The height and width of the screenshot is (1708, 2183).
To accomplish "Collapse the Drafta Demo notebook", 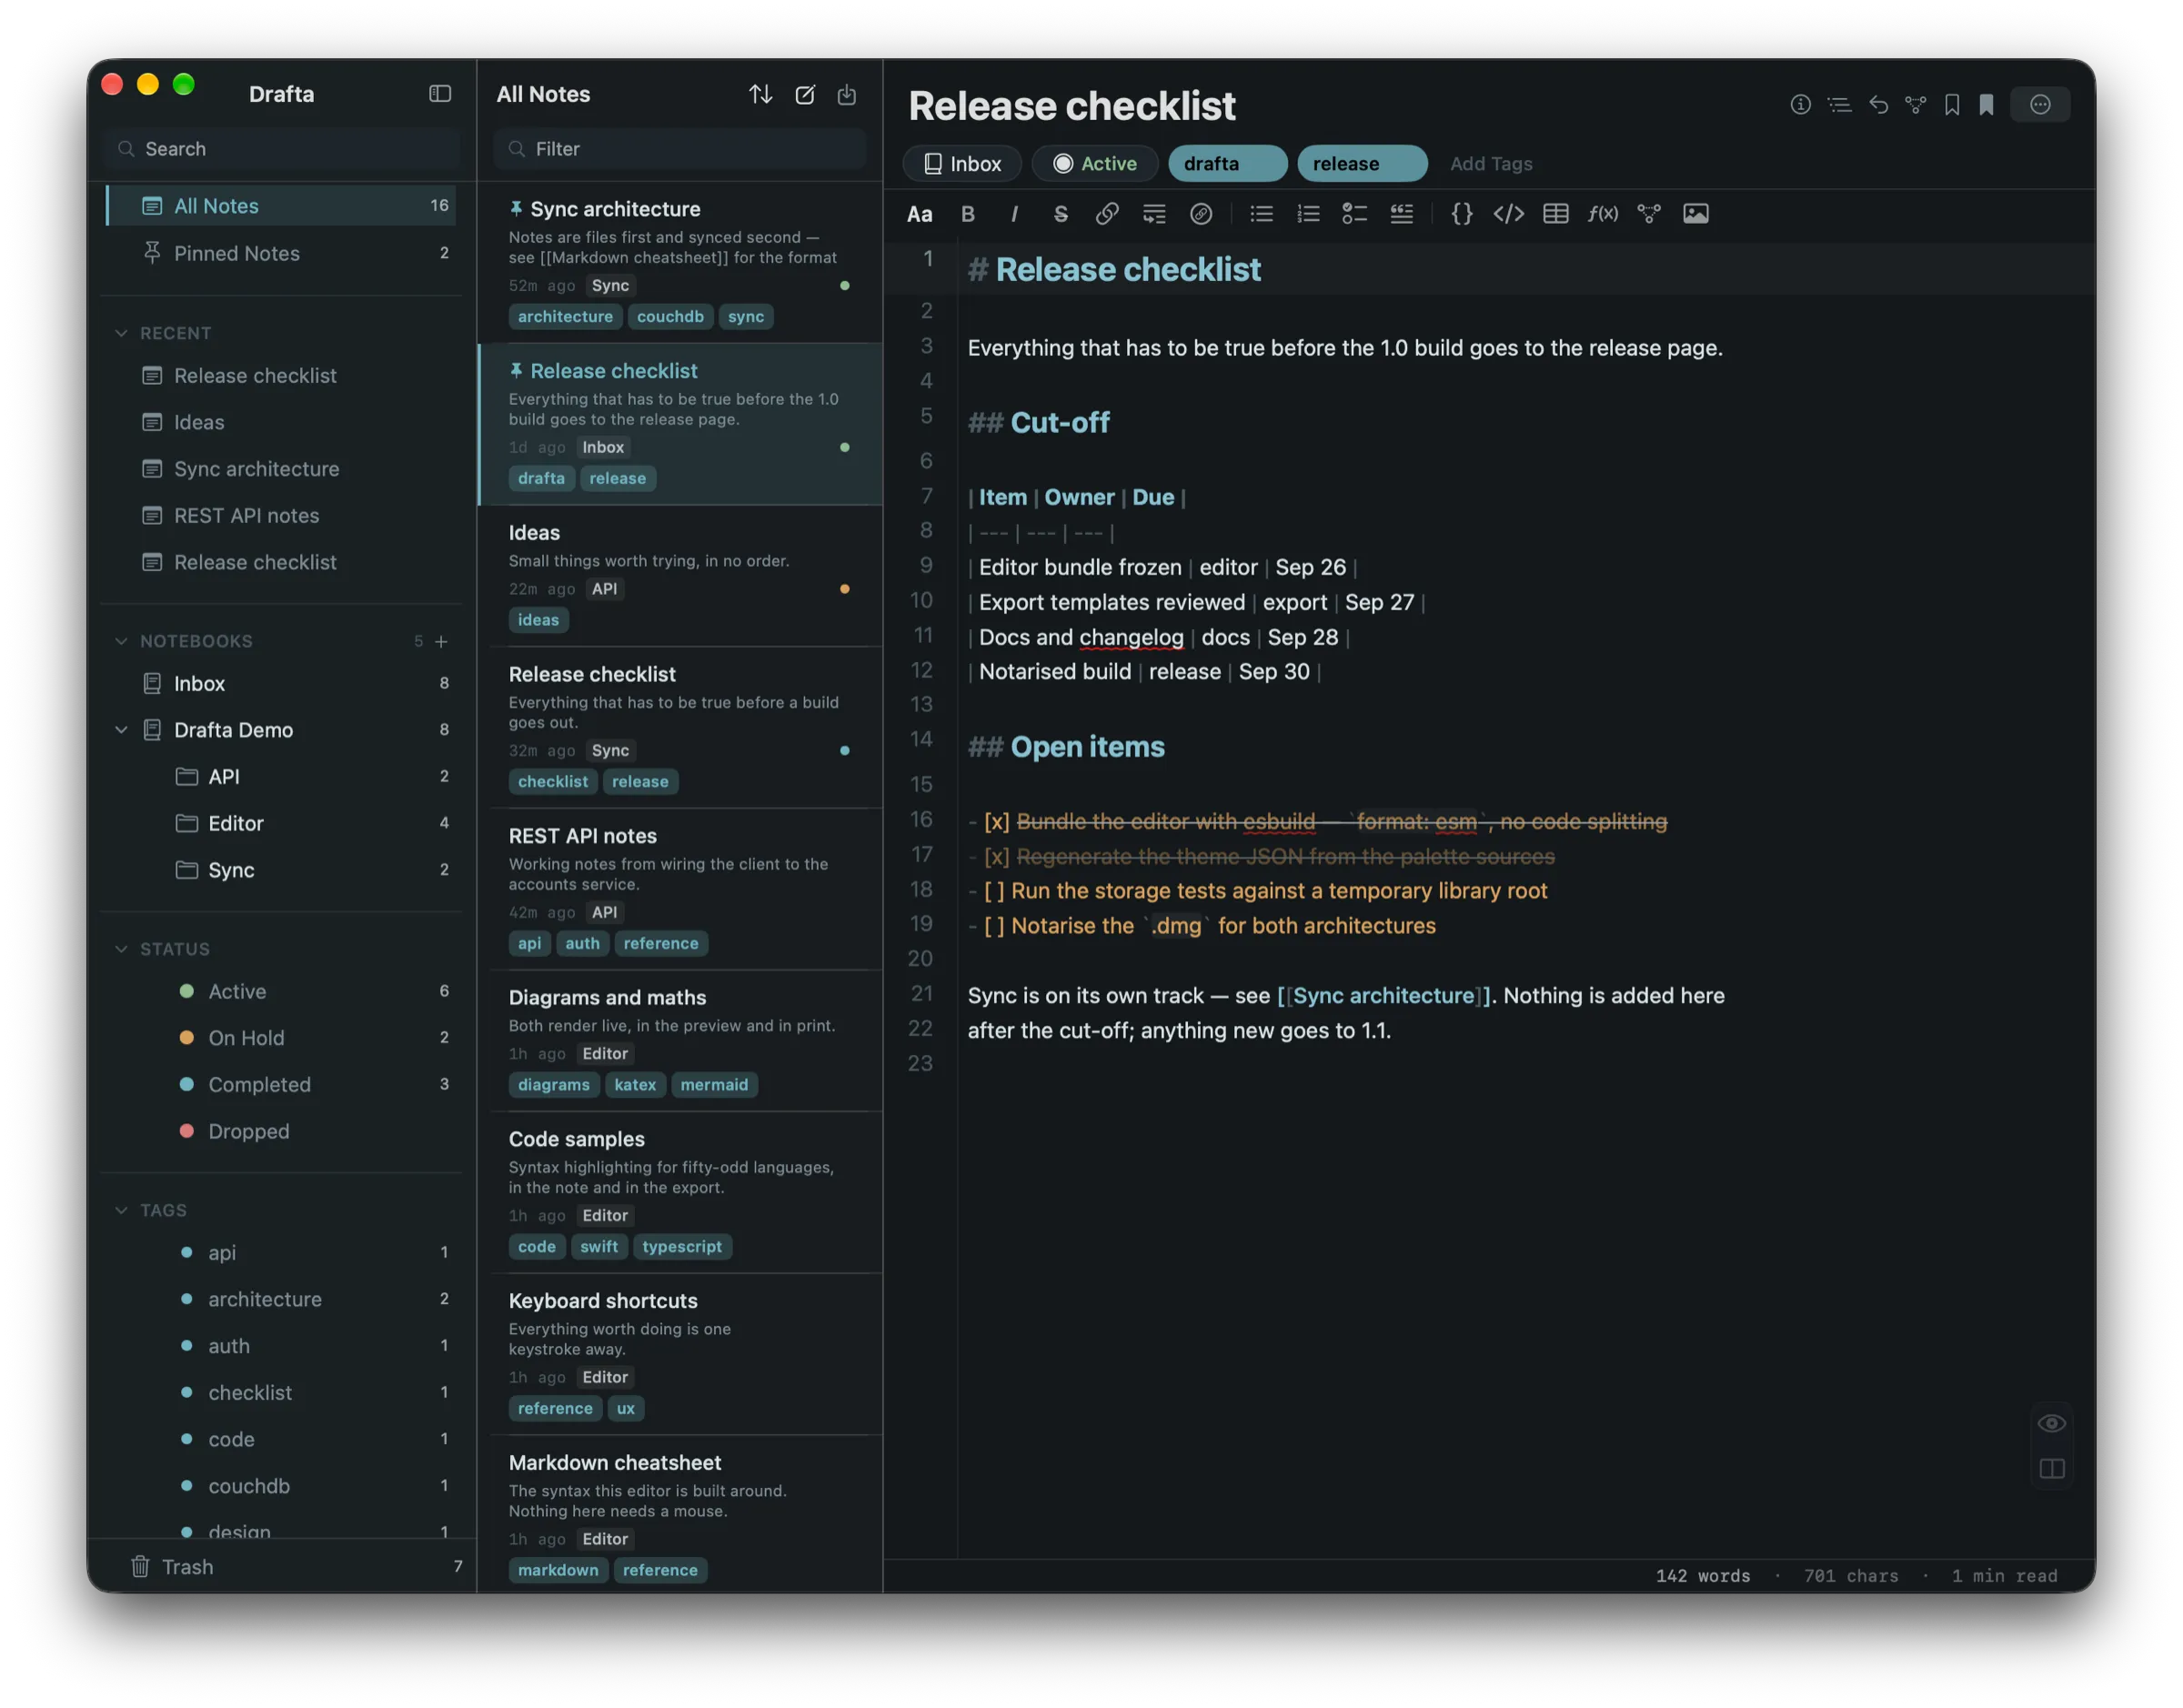I will 121,730.
